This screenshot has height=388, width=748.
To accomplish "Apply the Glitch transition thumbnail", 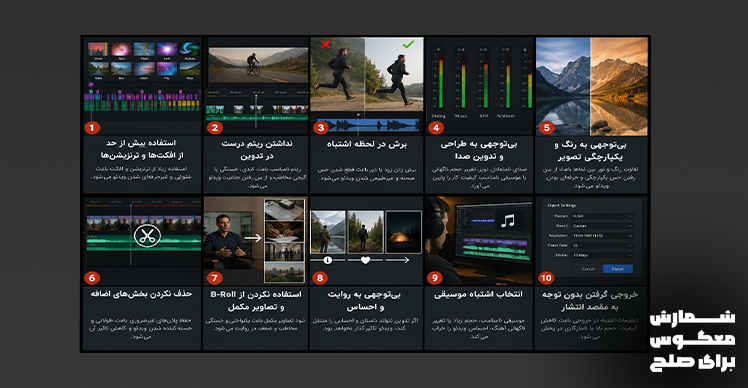I will [x=144, y=68].
